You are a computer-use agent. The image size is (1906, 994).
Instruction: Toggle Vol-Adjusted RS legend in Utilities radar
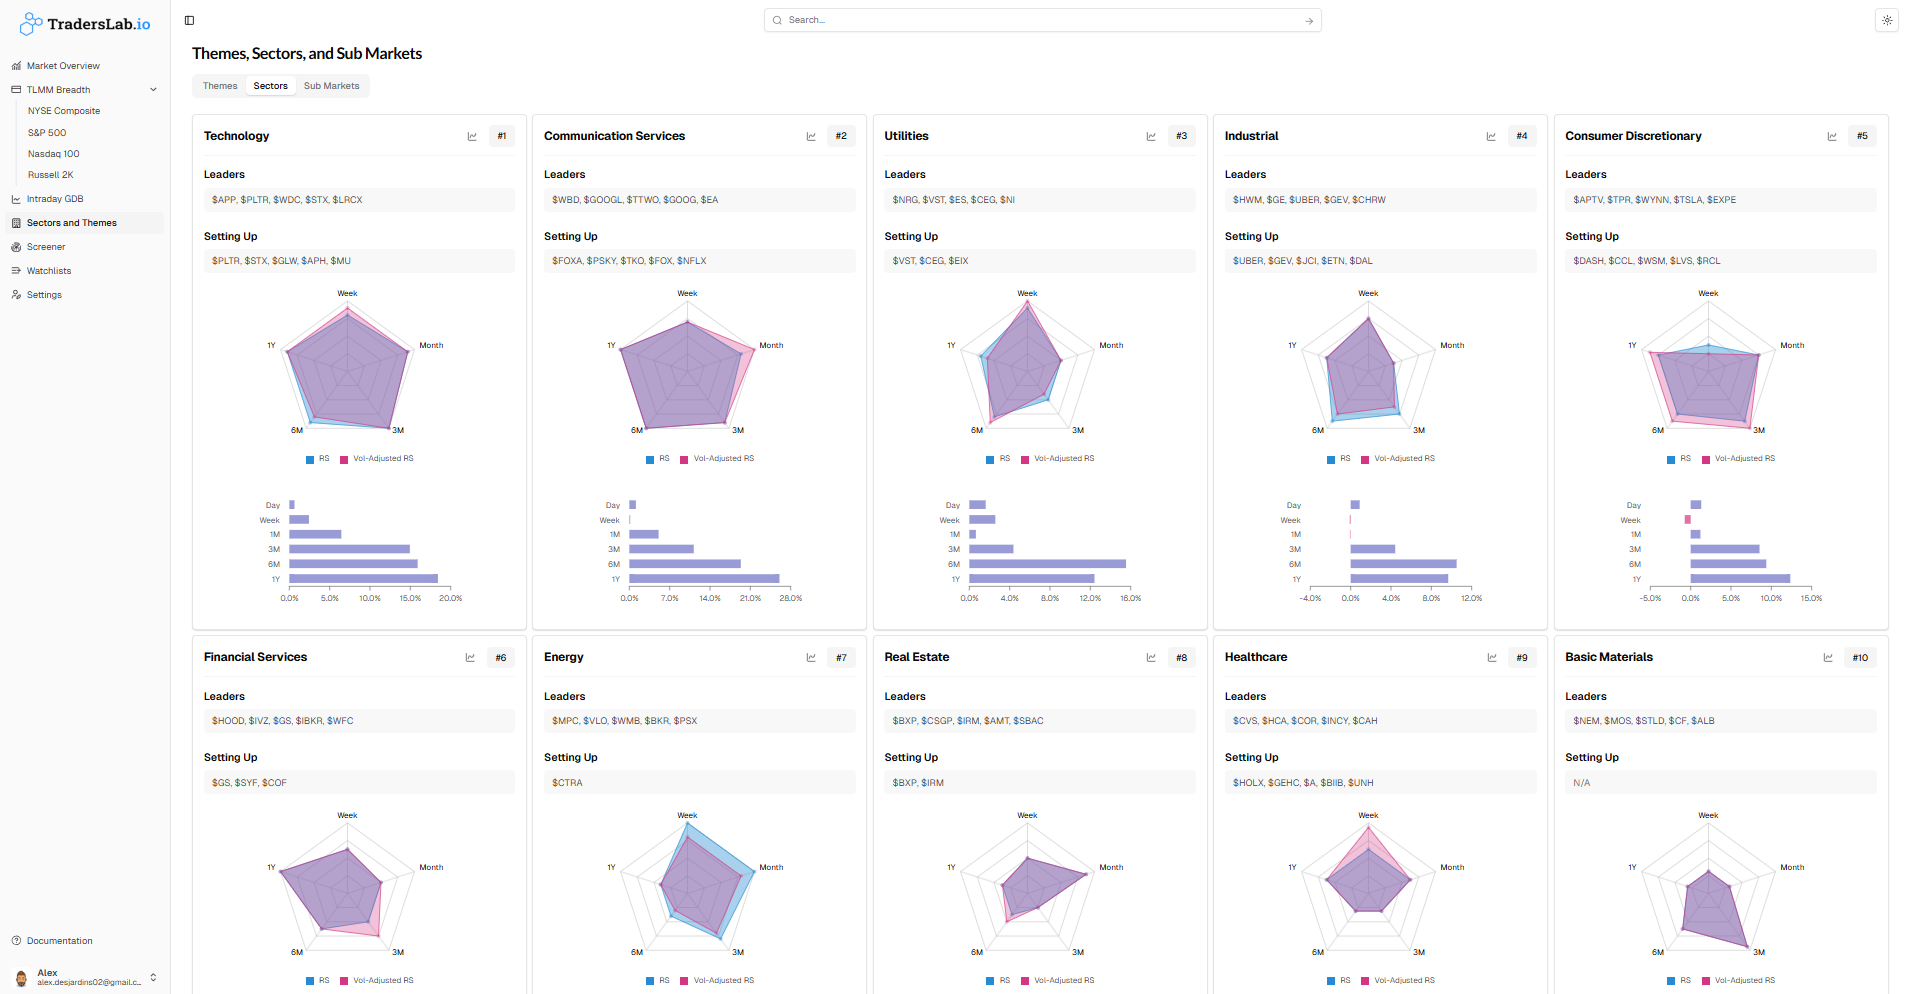pos(1058,459)
